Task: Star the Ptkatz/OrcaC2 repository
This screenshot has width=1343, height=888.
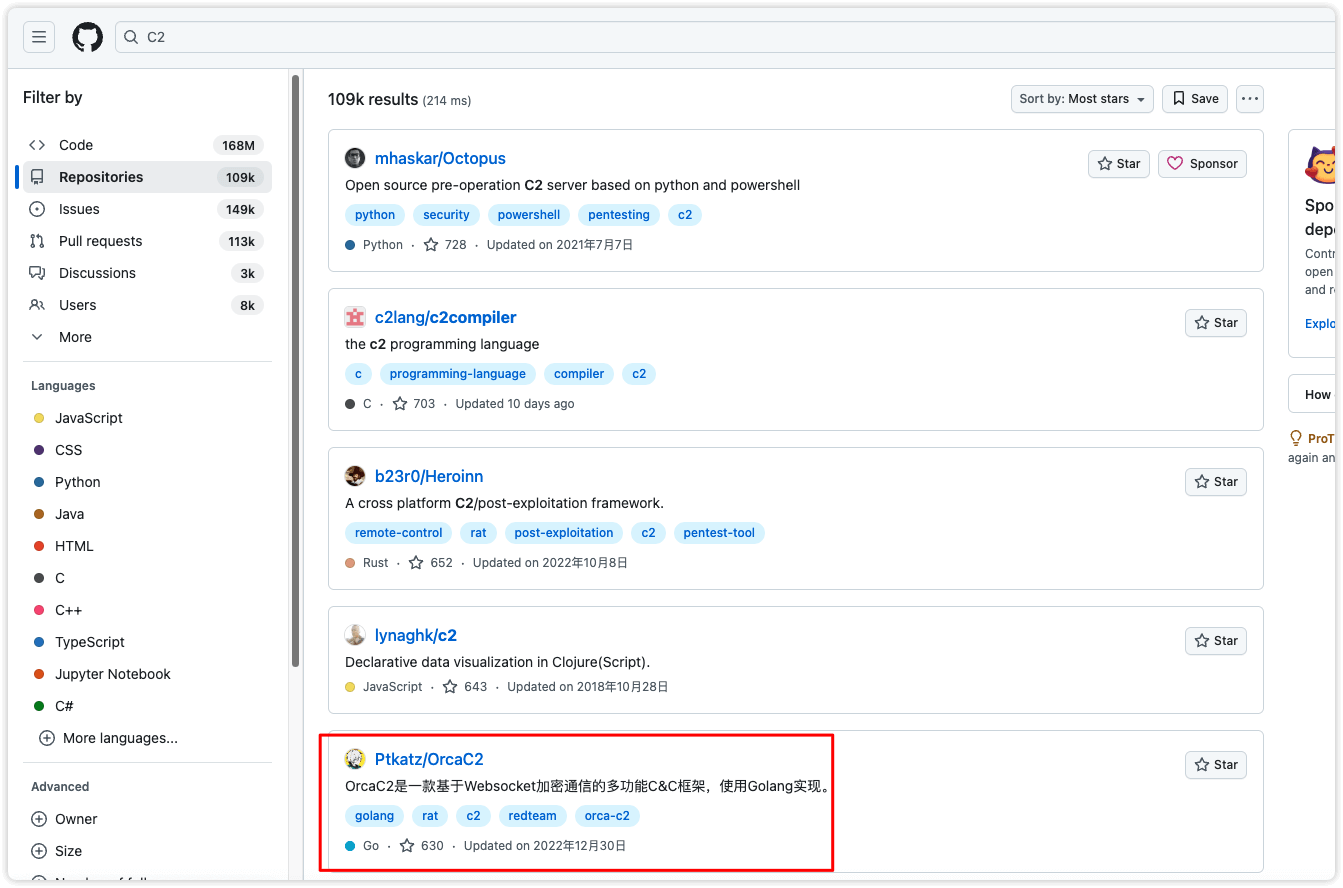Action: (x=1215, y=765)
